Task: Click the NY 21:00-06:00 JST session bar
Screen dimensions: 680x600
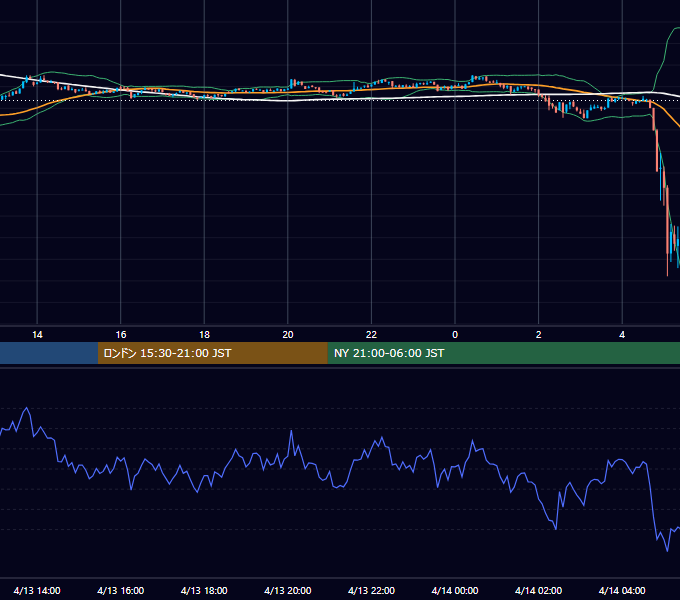Action: 503,353
